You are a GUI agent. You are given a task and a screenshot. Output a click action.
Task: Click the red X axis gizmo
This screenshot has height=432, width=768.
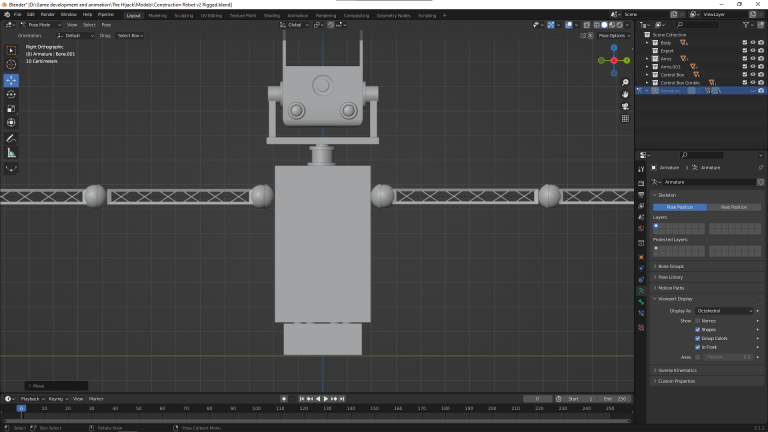click(x=613, y=60)
